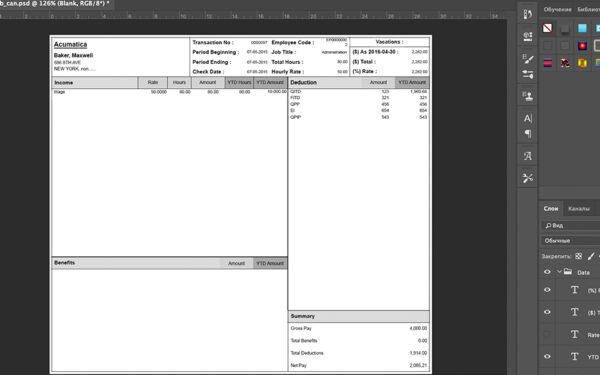
Task: Select the T thumbnail of the (%) layer
Action: click(574, 290)
